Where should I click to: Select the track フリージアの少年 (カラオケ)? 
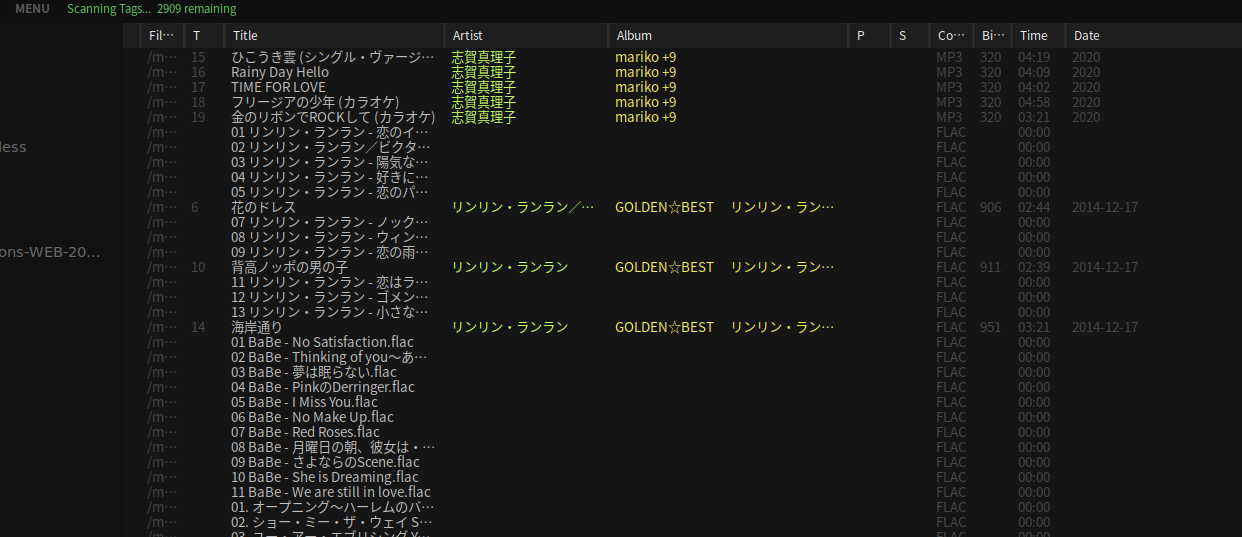coord(315,102)
